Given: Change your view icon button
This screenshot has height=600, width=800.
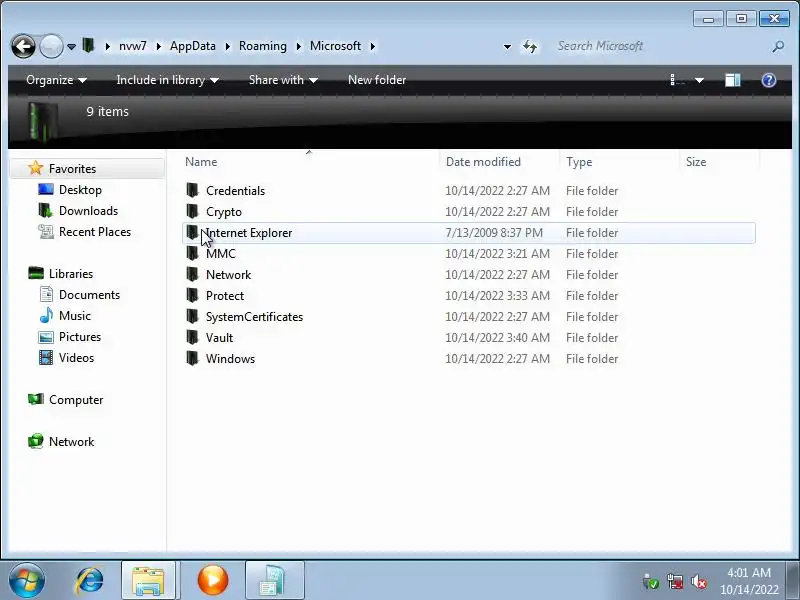Looking at the screenshot, I should (677, 80).
